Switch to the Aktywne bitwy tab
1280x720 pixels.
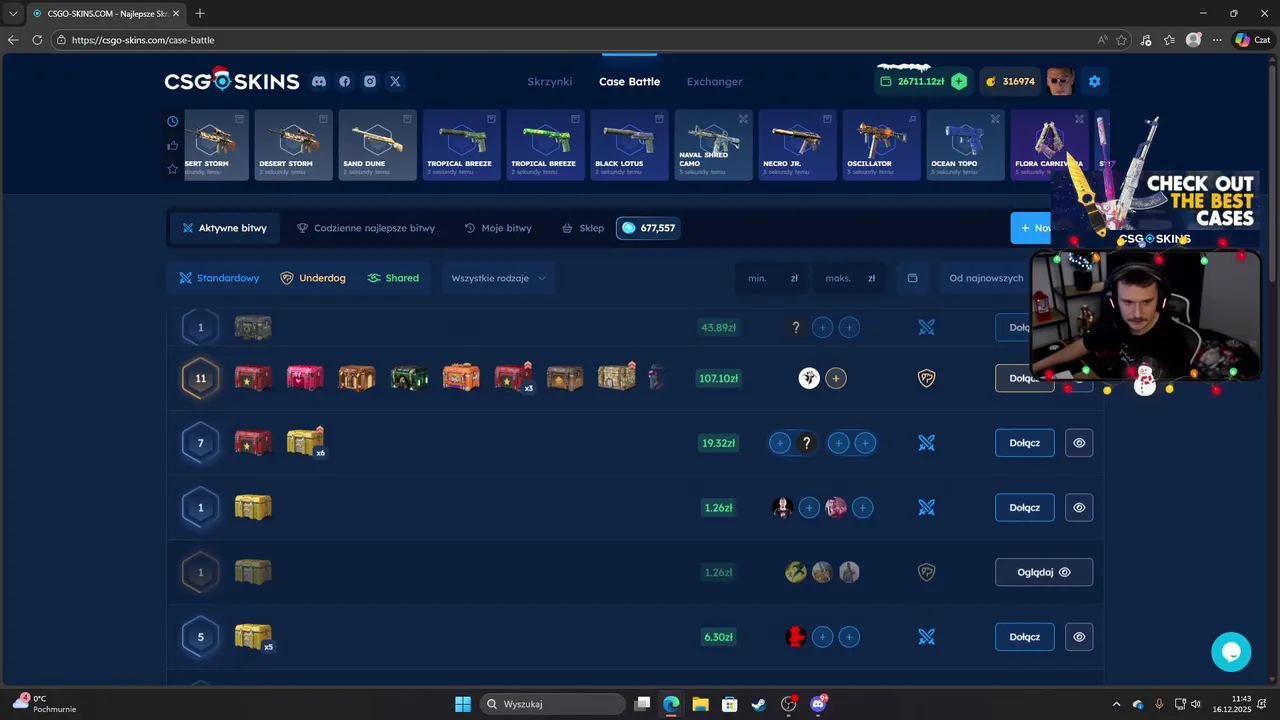[224, 228]
